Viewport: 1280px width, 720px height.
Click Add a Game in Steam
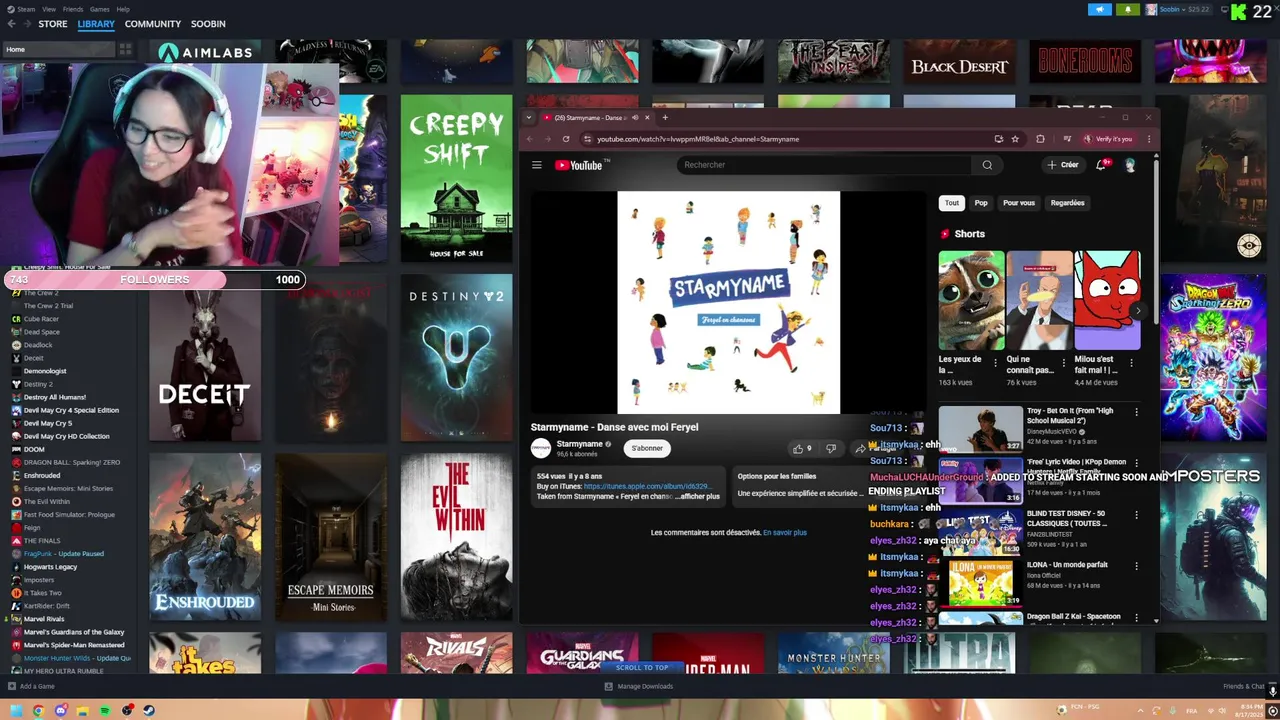31,686
